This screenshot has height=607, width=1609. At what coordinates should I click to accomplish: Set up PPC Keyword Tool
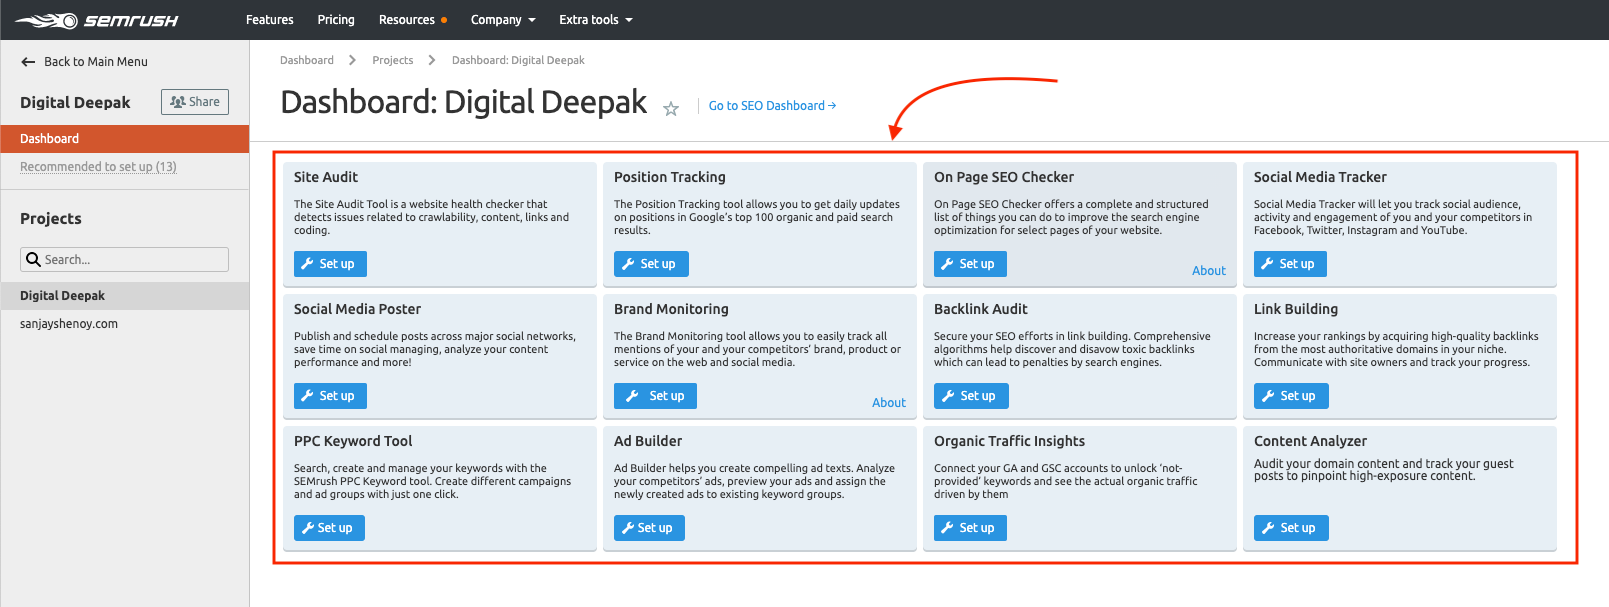329,528
